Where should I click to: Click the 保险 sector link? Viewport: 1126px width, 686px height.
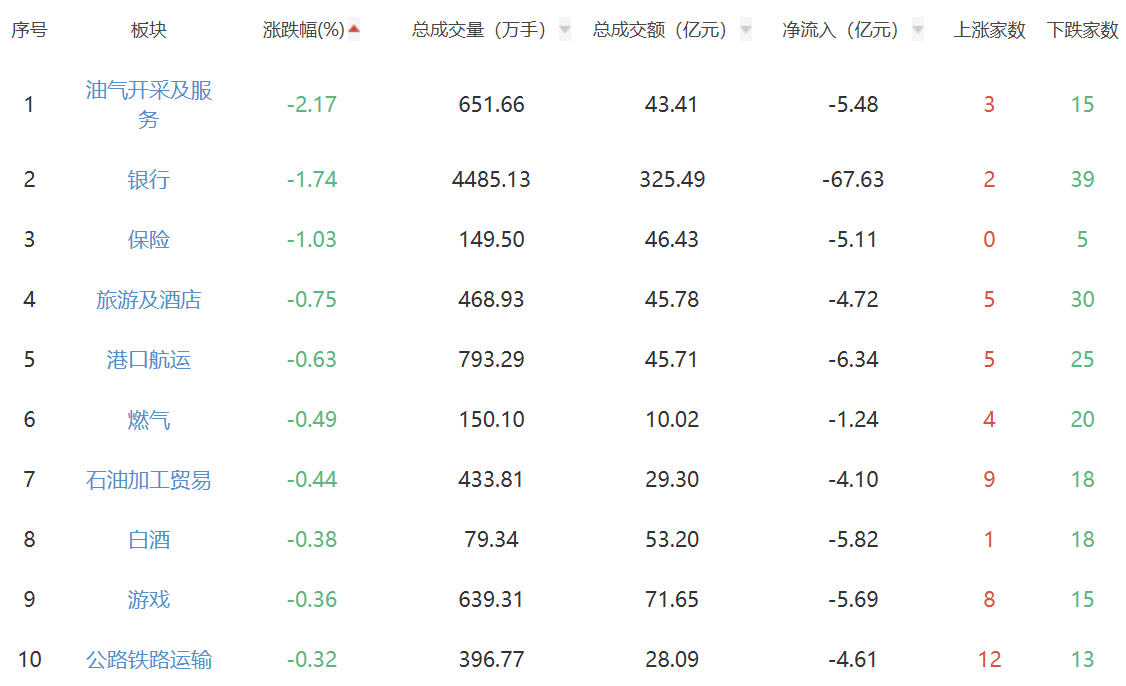coord(149,240)
